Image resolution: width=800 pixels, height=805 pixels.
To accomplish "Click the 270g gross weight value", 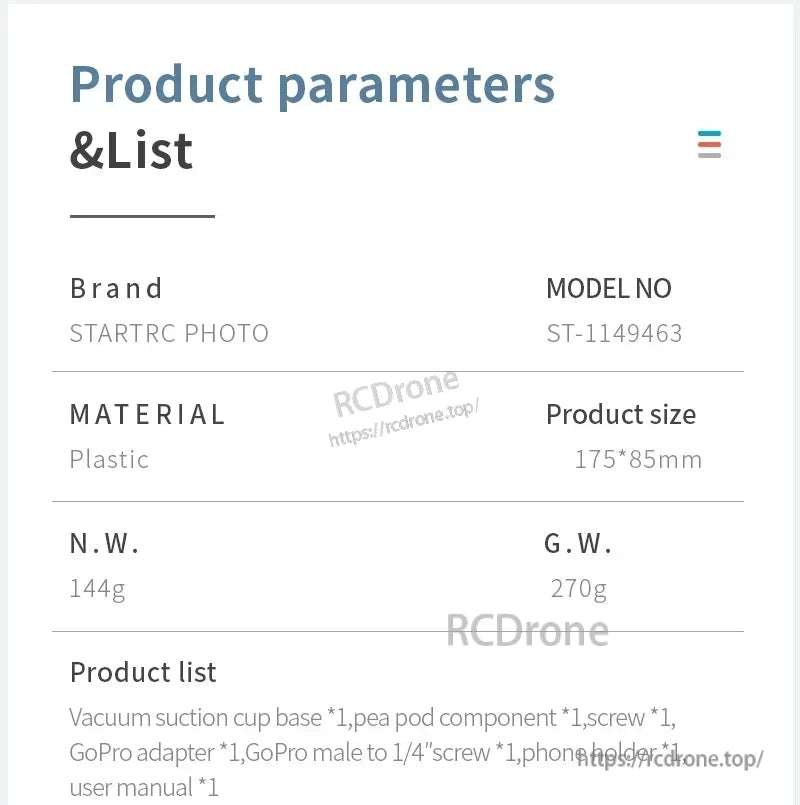I will (578, 589).
